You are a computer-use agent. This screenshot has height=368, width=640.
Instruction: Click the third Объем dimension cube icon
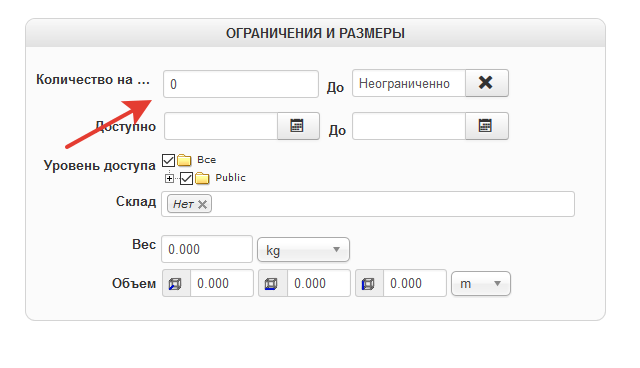pos(369,283)
